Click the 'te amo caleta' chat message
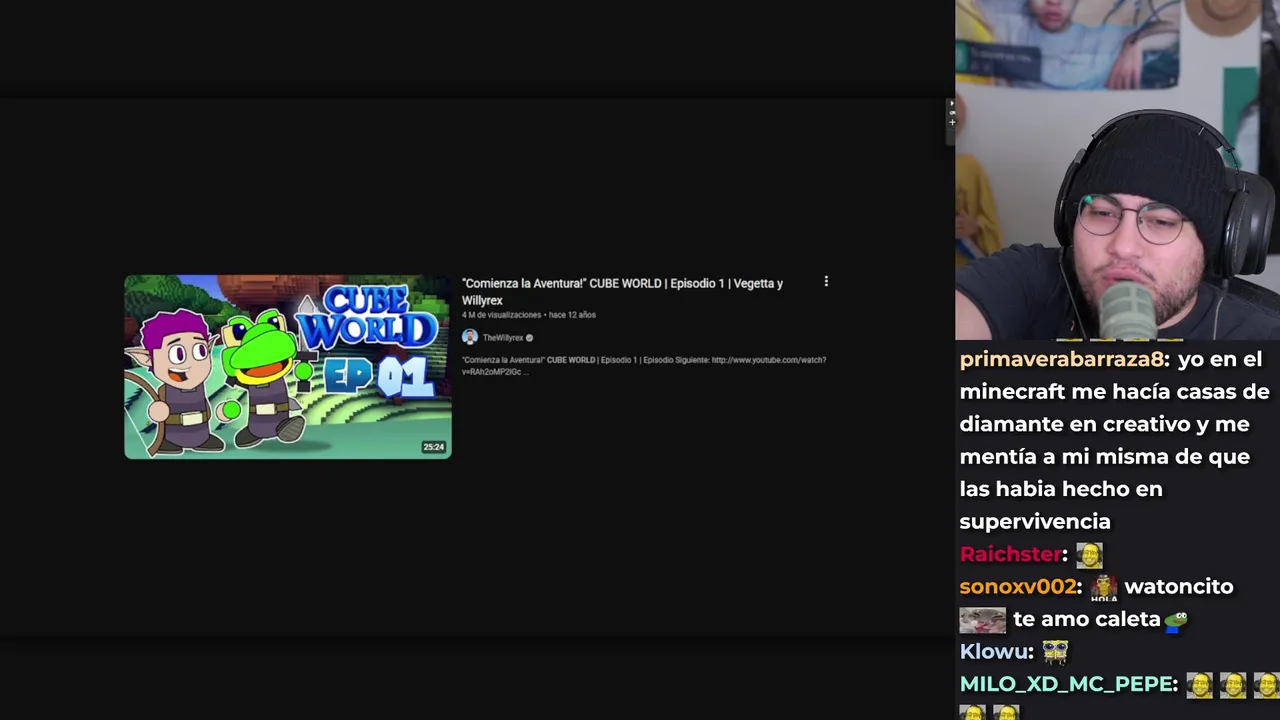Viewport: 1280px width, 720px height. (x=1086, y=620)
